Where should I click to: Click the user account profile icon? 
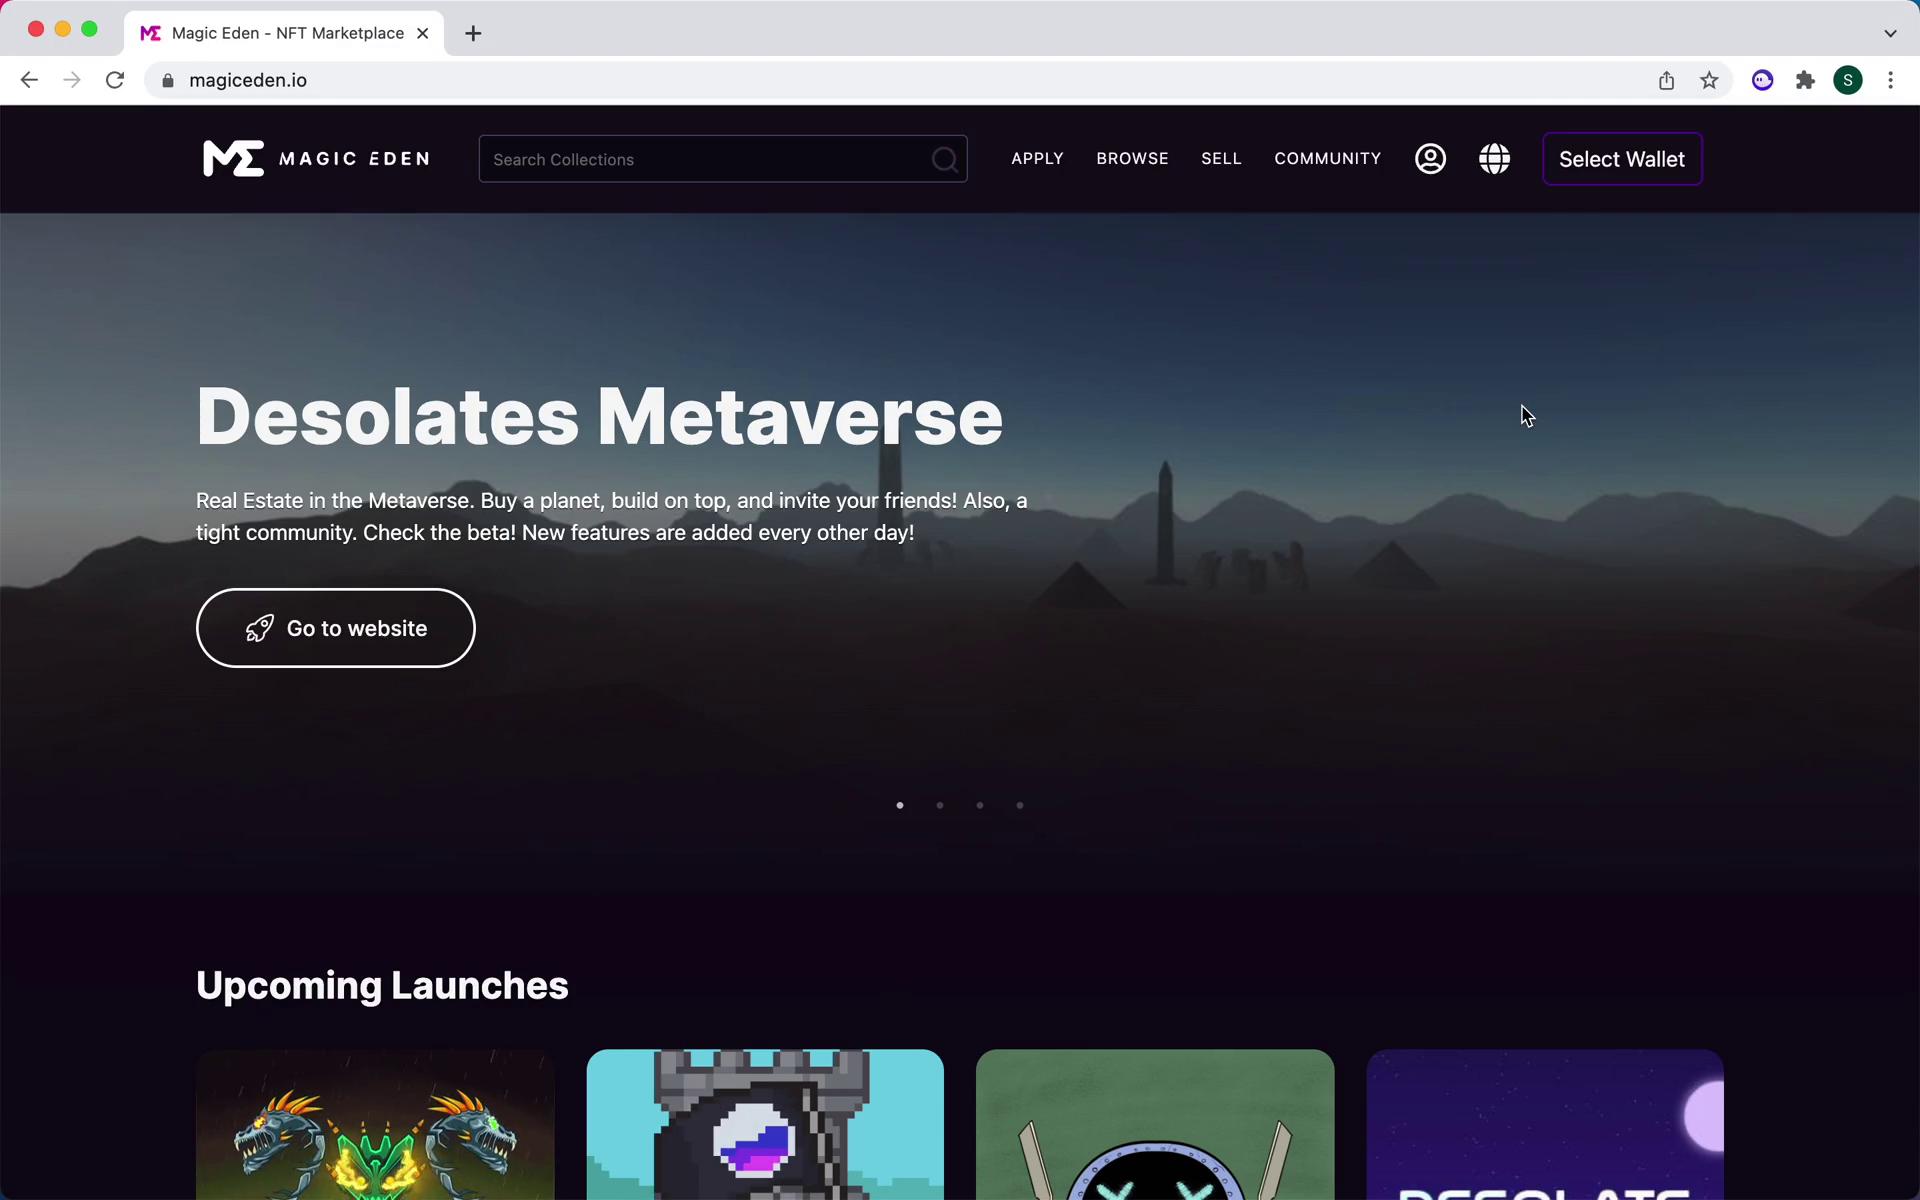click(x=1431, y=158)
